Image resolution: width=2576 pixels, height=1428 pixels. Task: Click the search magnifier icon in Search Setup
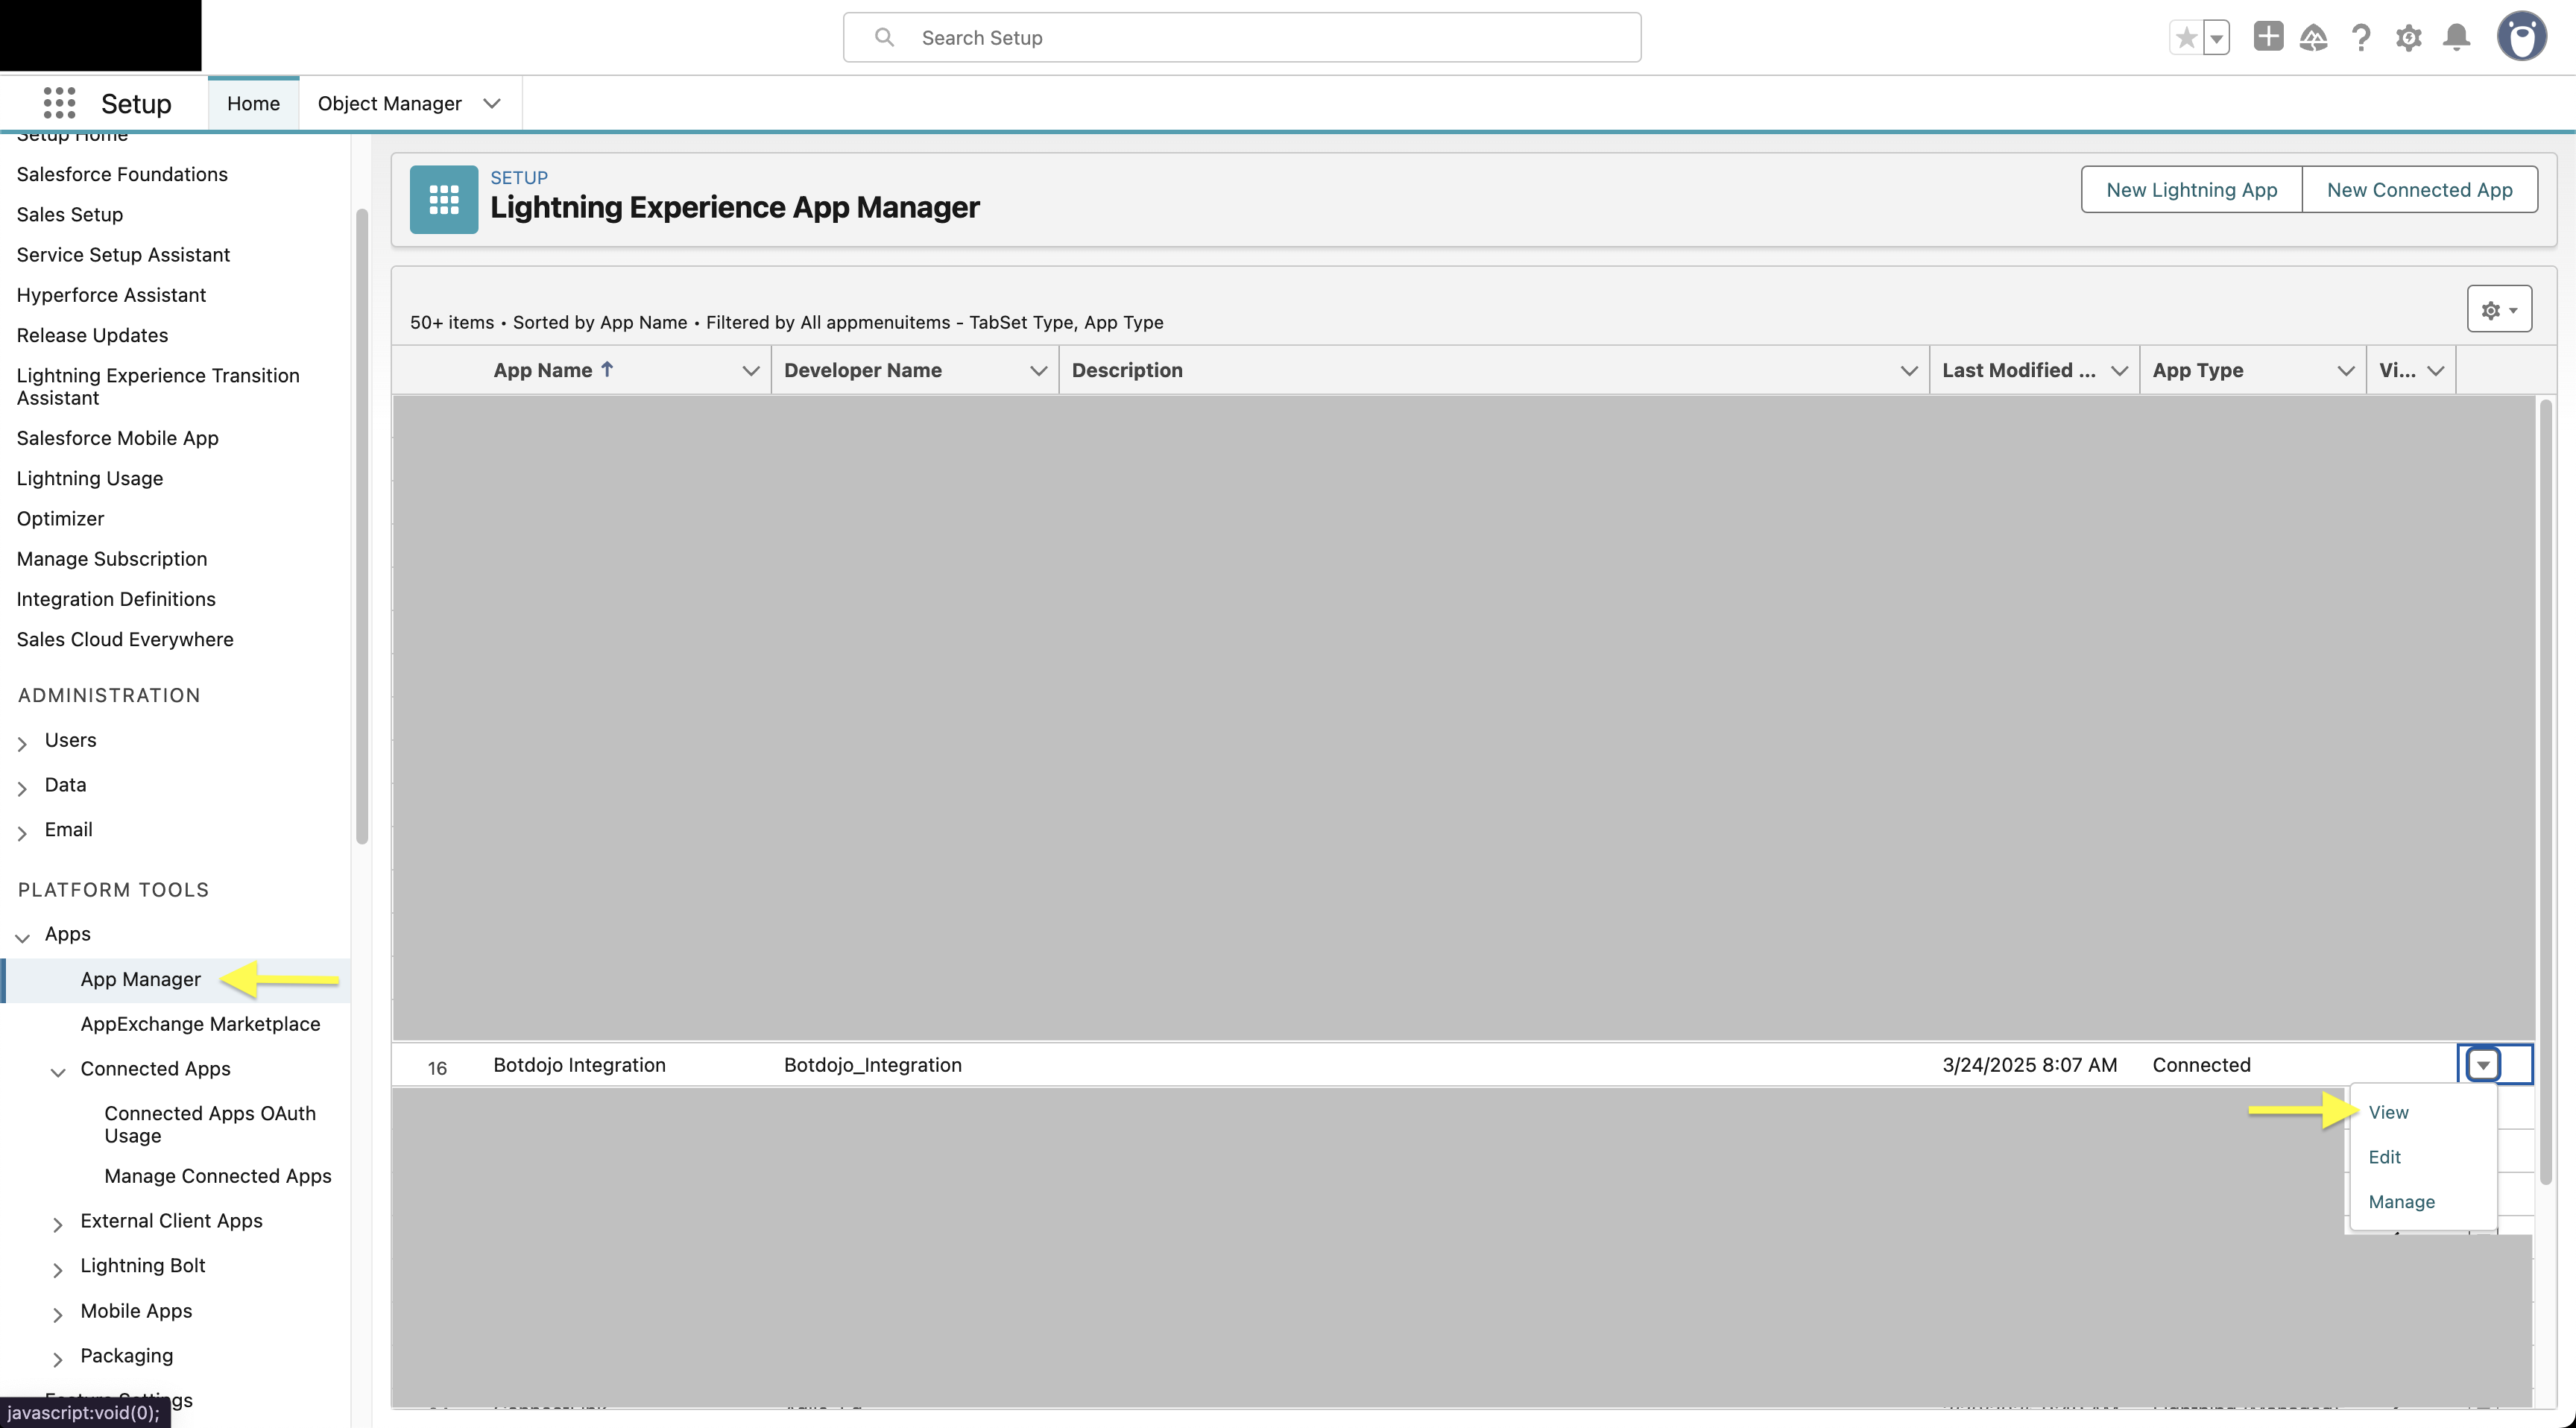point(884,37)
